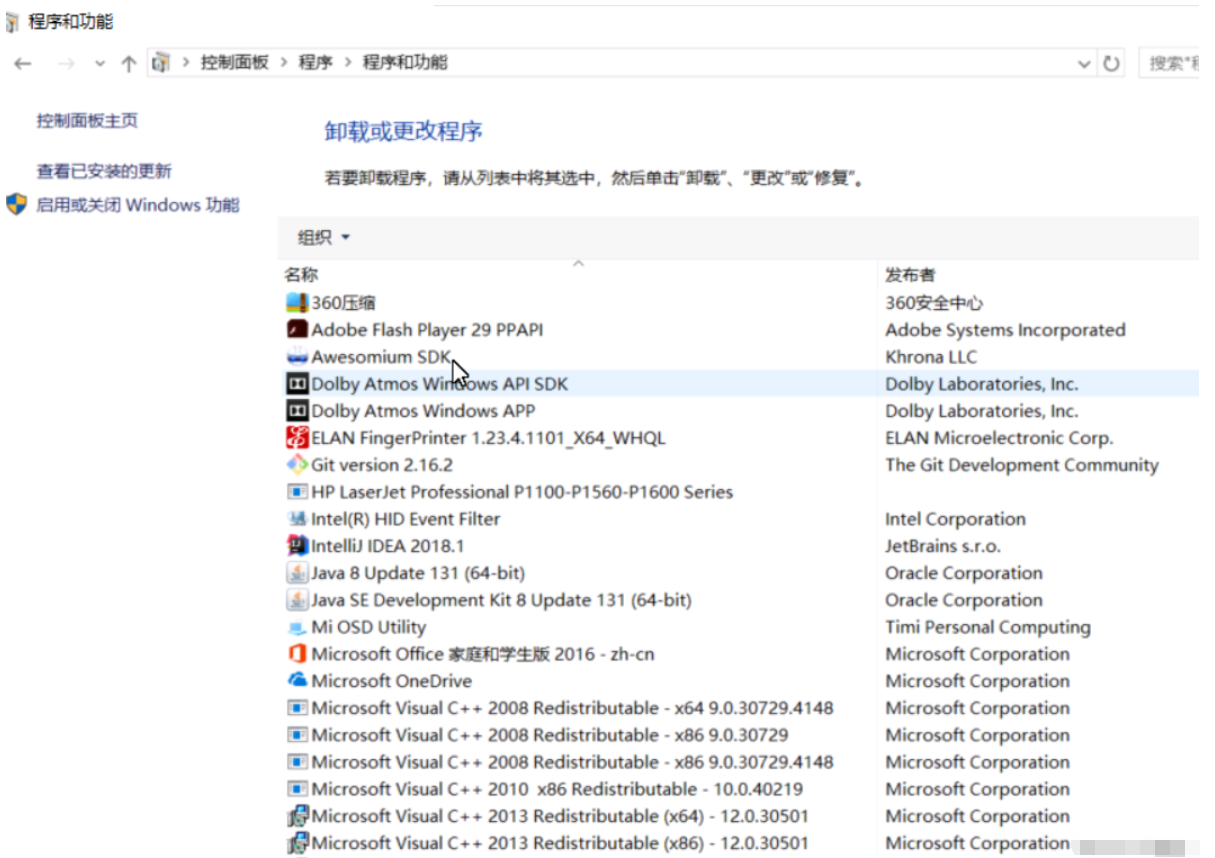
Task: Click the 360压缩 program icon
Action: [297, 302]
